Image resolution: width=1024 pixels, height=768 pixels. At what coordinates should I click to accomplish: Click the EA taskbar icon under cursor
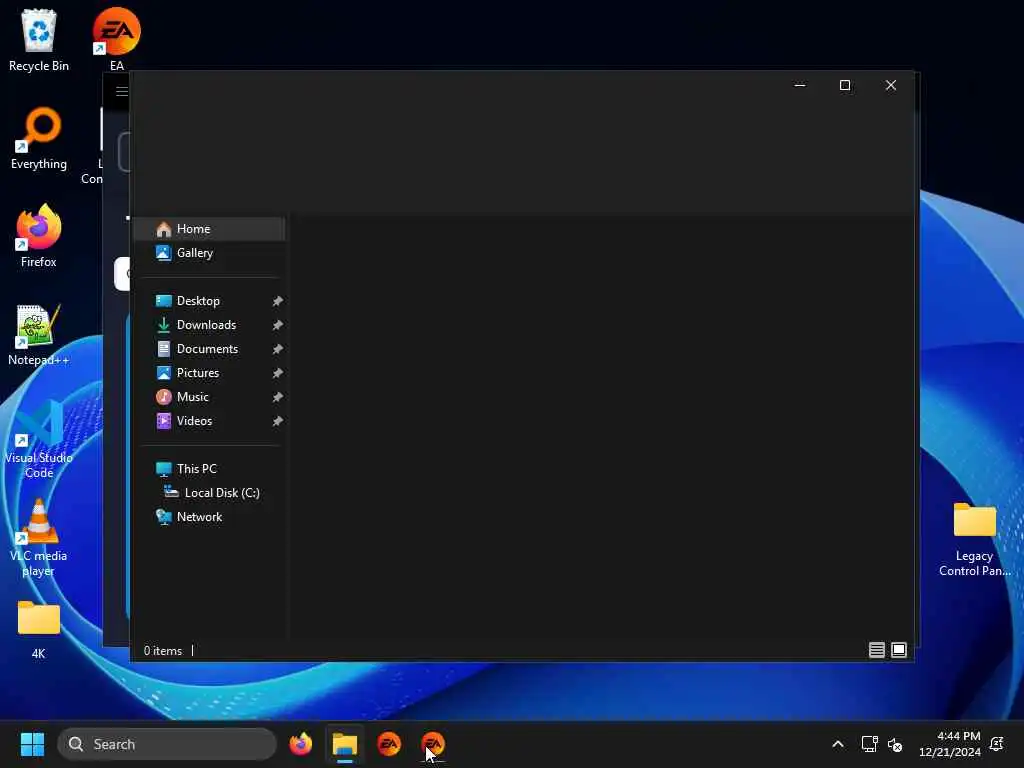point(433,744)
